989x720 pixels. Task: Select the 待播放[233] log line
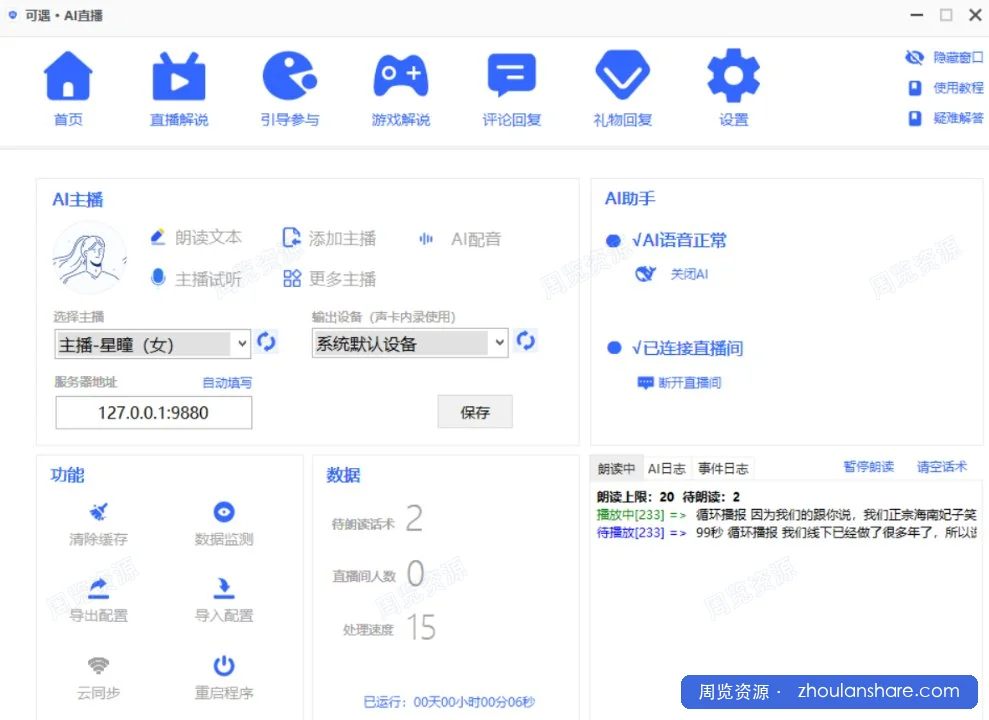[x=787, y=533]
